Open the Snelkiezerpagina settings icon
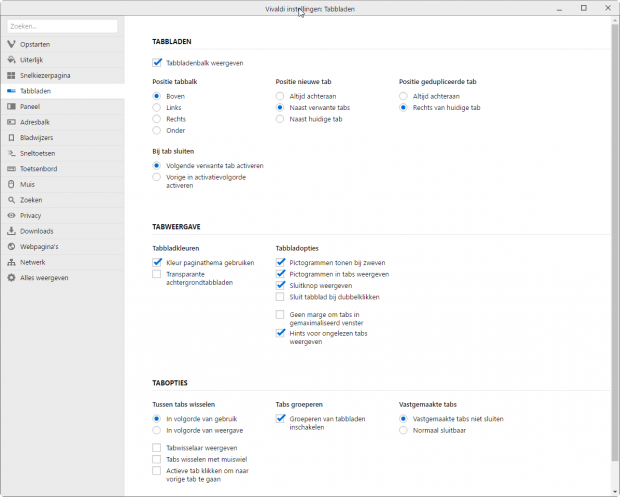620x497 pixels. coord(11,75)
